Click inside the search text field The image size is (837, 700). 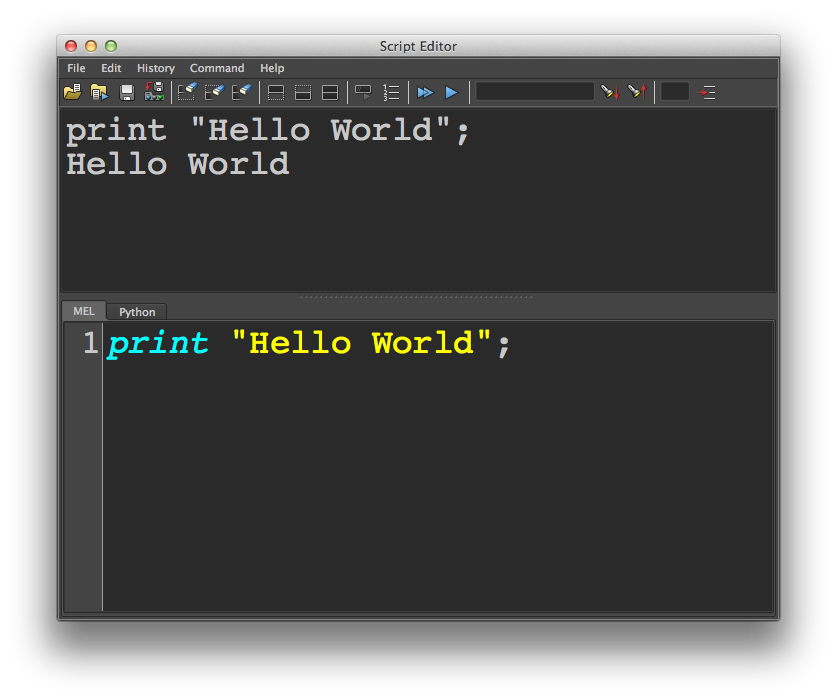click(535, 91)
